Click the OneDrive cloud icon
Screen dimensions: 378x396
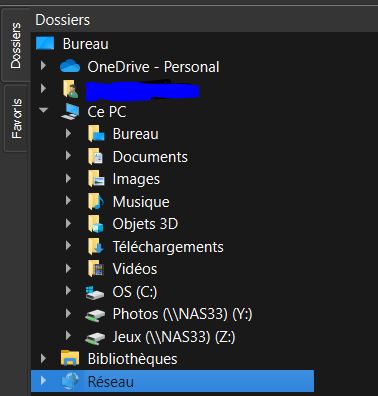70,67
